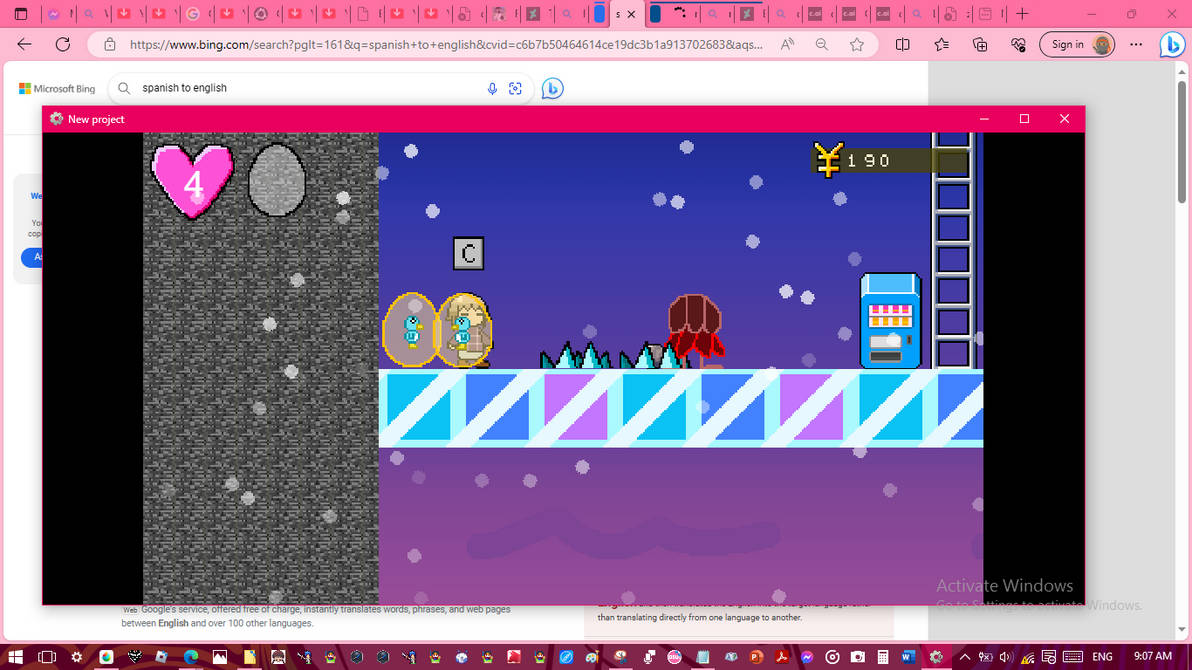Click the yen currency symbol
This screenshot has width=1192, height=670.
tap(828, 160)
